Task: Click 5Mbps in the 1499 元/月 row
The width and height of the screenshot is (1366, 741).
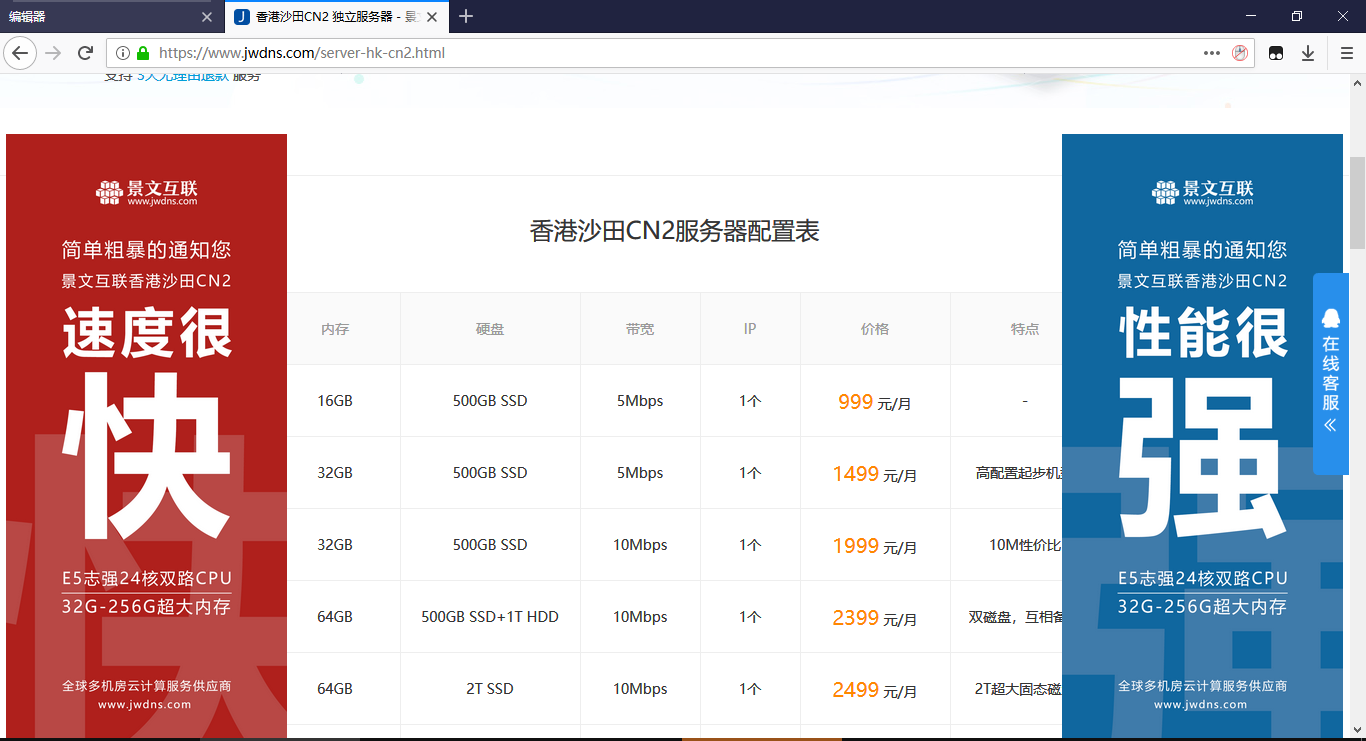Action: 640,473
